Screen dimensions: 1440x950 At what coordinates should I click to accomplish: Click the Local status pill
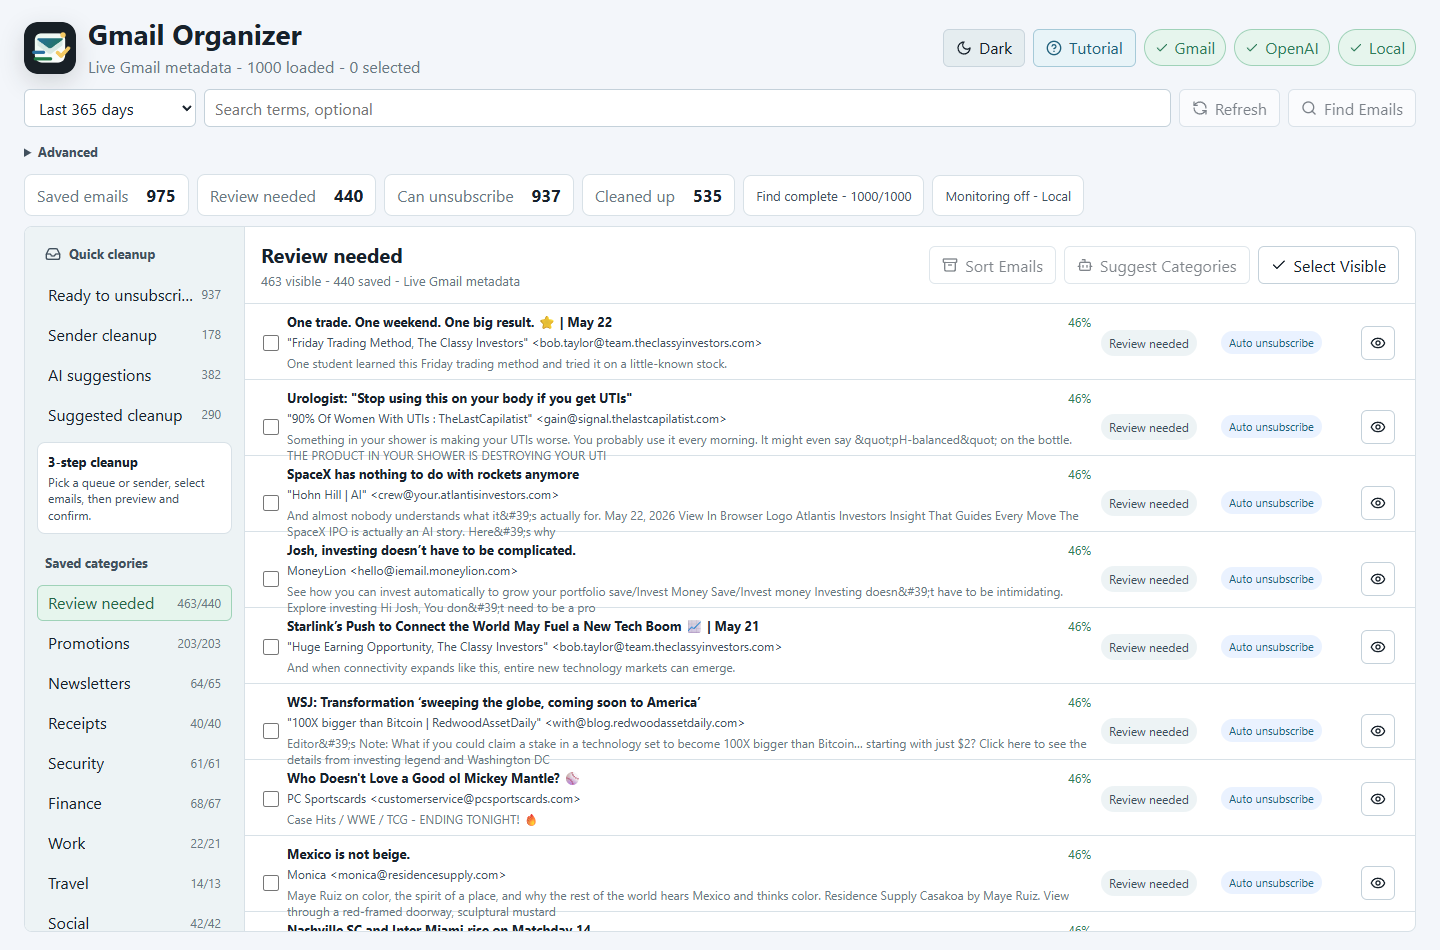pyautogui.click(x=1377, y=48)
